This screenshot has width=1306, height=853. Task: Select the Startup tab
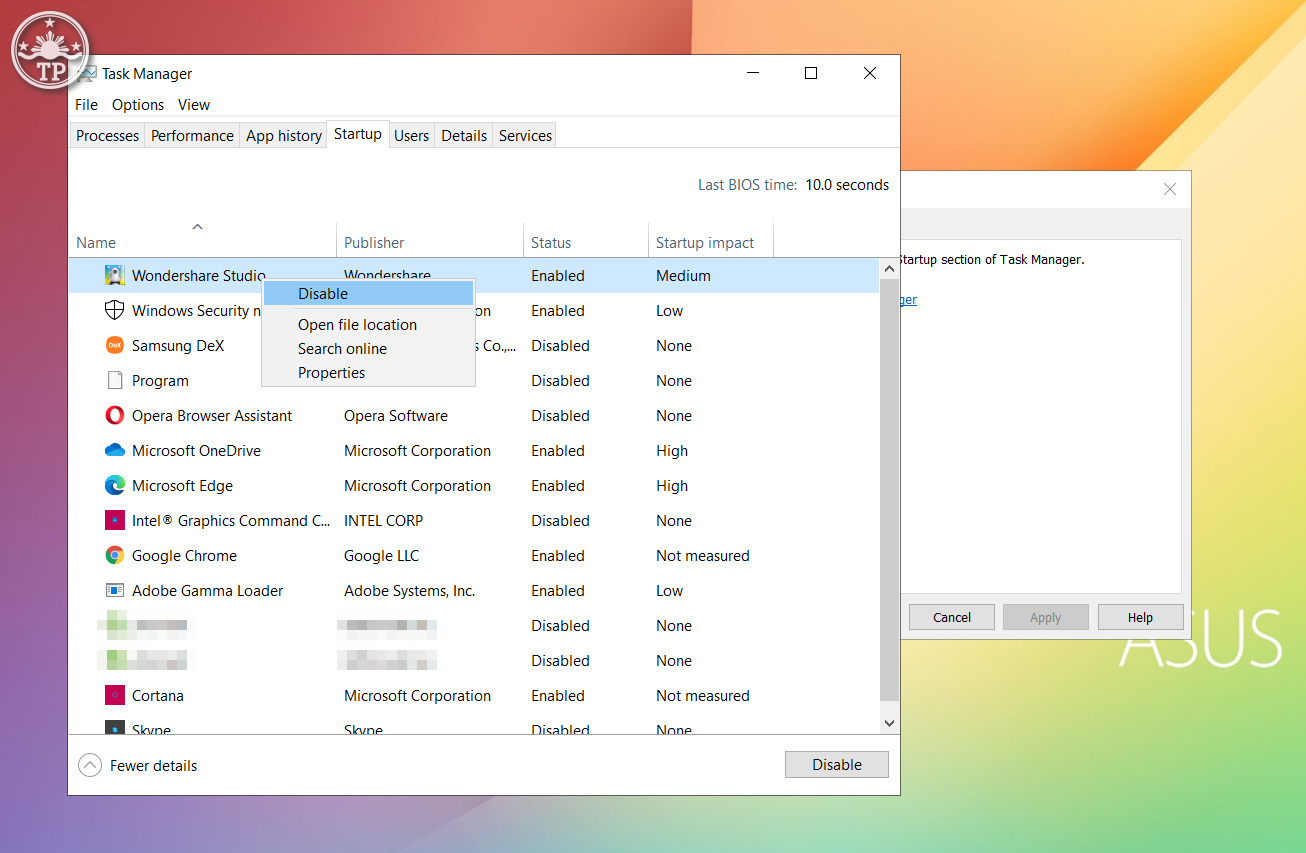click(358, 134)
